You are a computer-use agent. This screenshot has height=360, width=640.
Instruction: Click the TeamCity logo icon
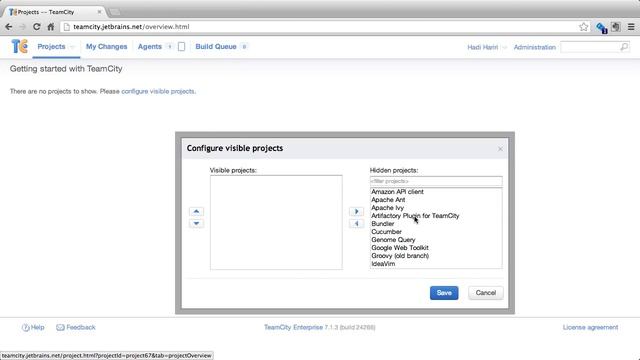[x=19, y=46]
